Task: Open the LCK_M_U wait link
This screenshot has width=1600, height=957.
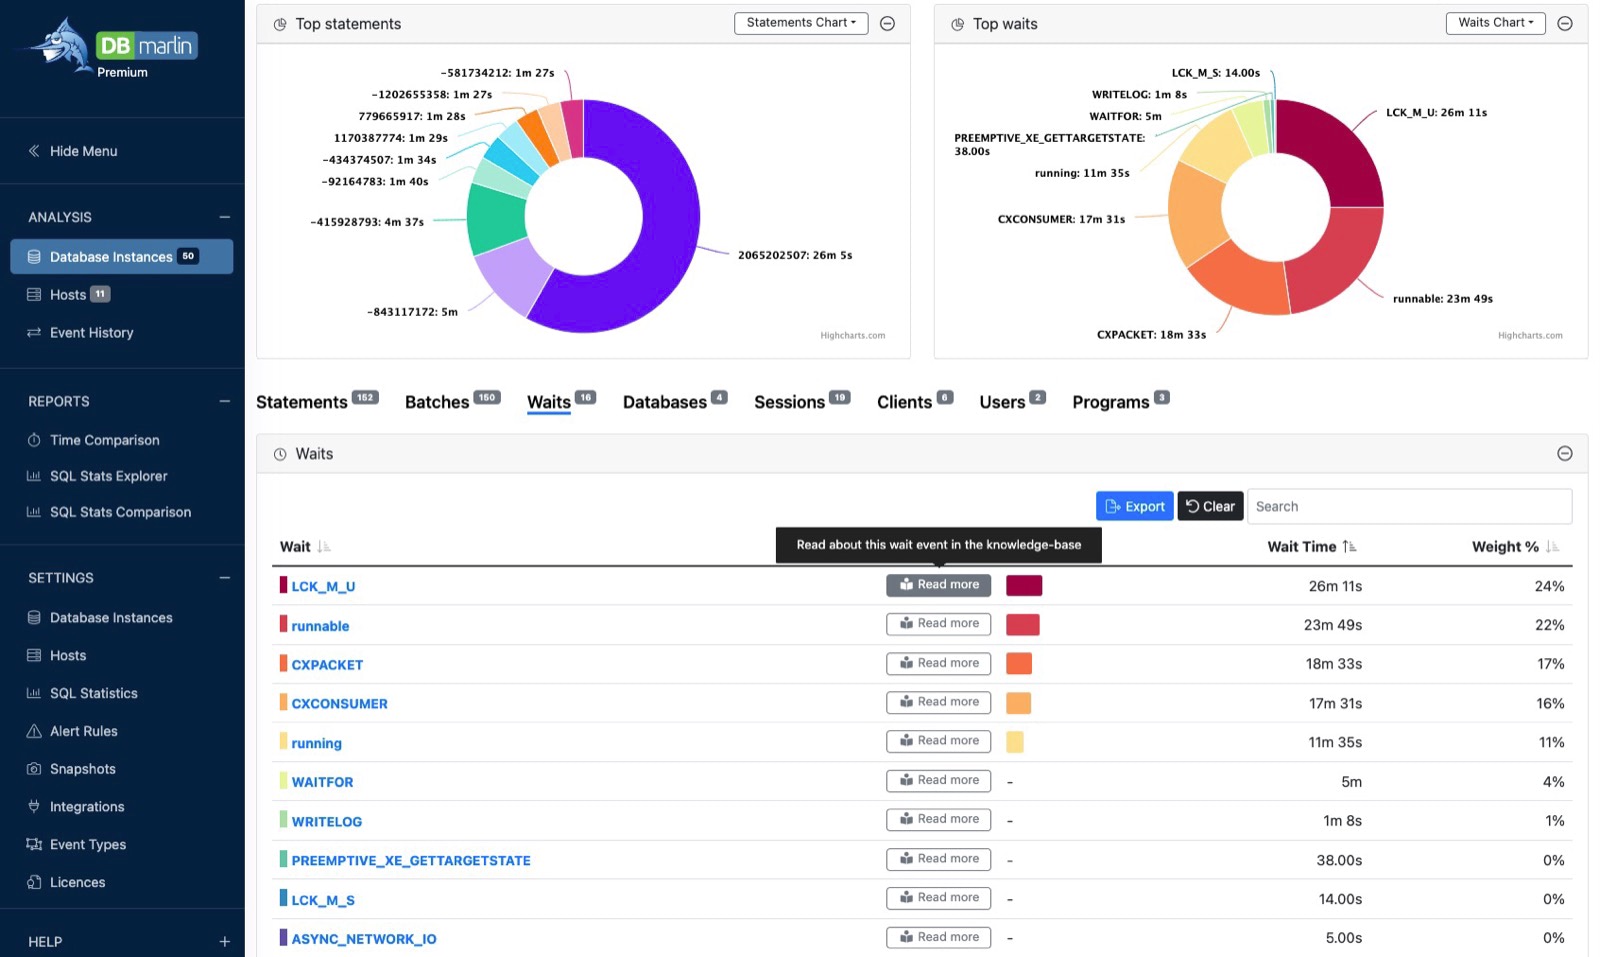Action: [323, 587]
